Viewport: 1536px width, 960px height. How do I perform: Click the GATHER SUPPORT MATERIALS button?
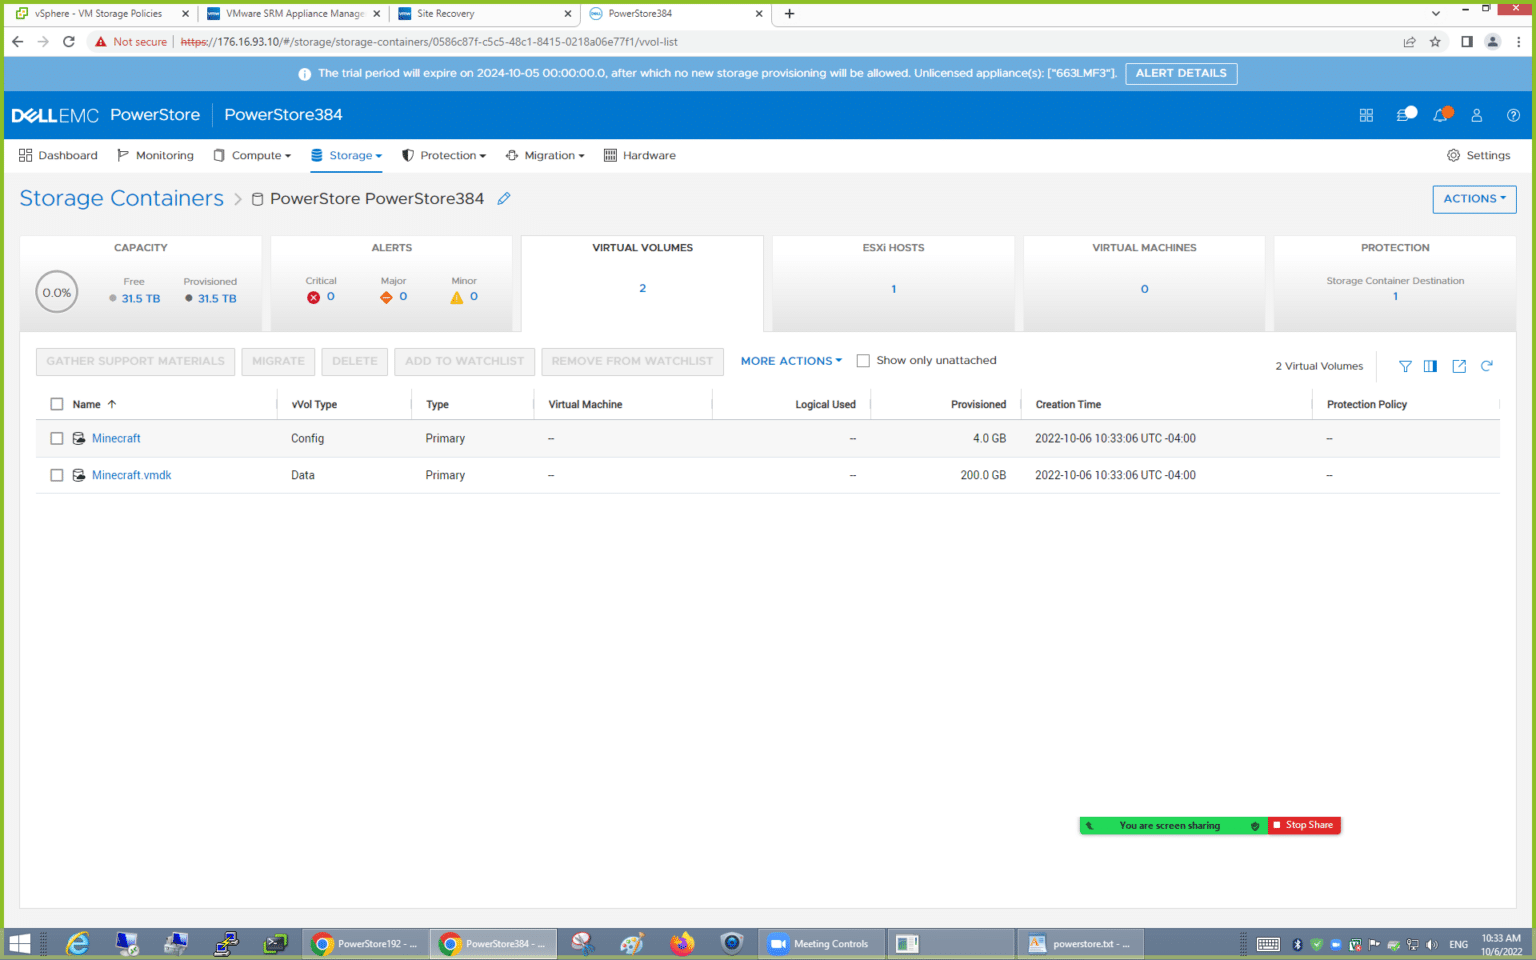click(136, 361)
